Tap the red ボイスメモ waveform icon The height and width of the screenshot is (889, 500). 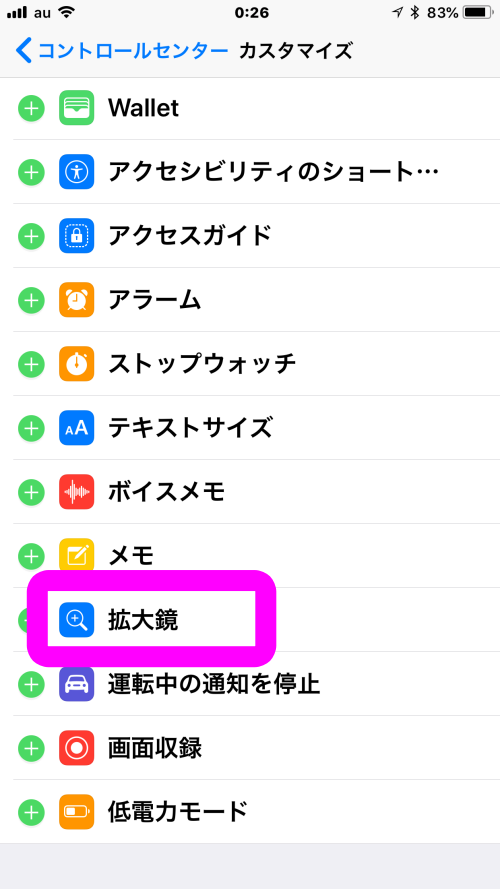tap(77, 492)
